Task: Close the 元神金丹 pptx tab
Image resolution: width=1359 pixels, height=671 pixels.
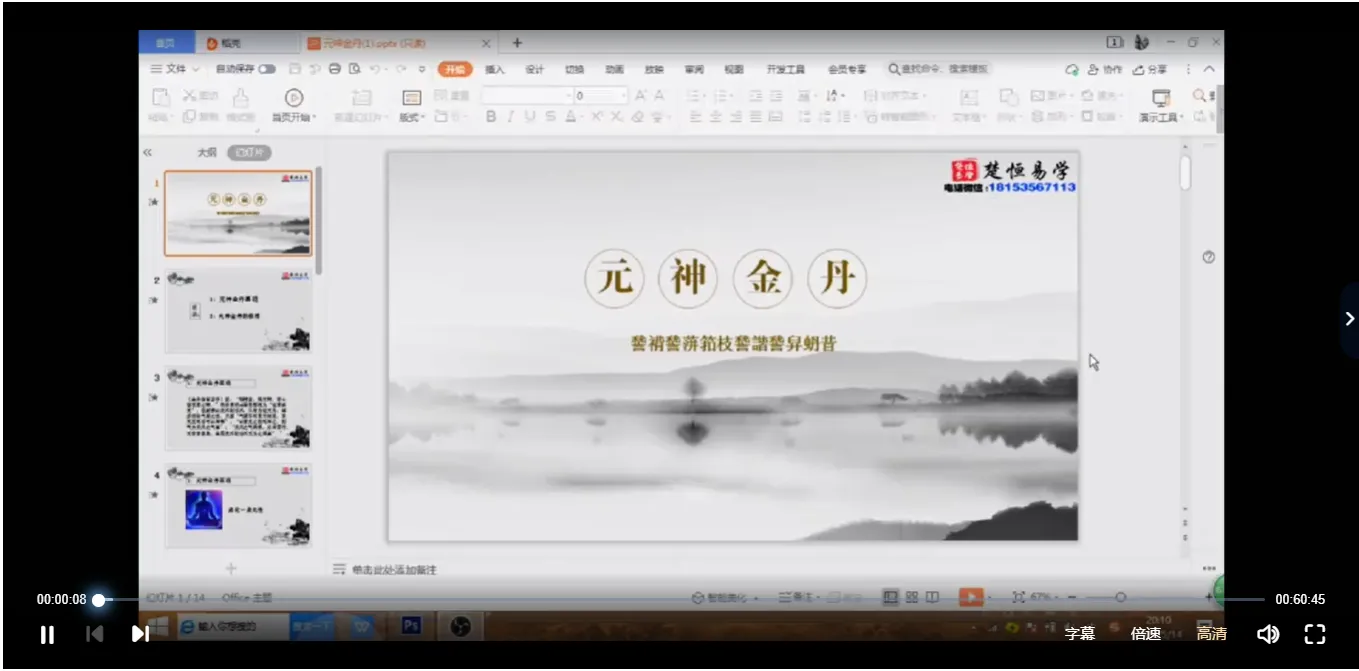Action: 486,43
